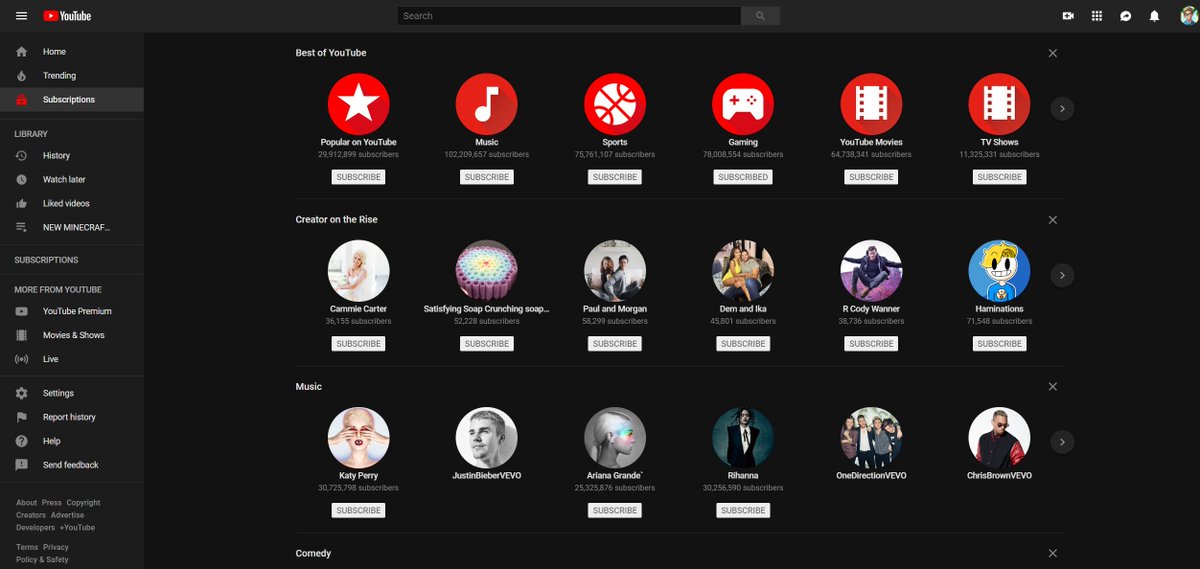Subscribe to Satisfying Soap Crunching channel
The width and height of the screenshot is (1200, 569).
point(486,344)
